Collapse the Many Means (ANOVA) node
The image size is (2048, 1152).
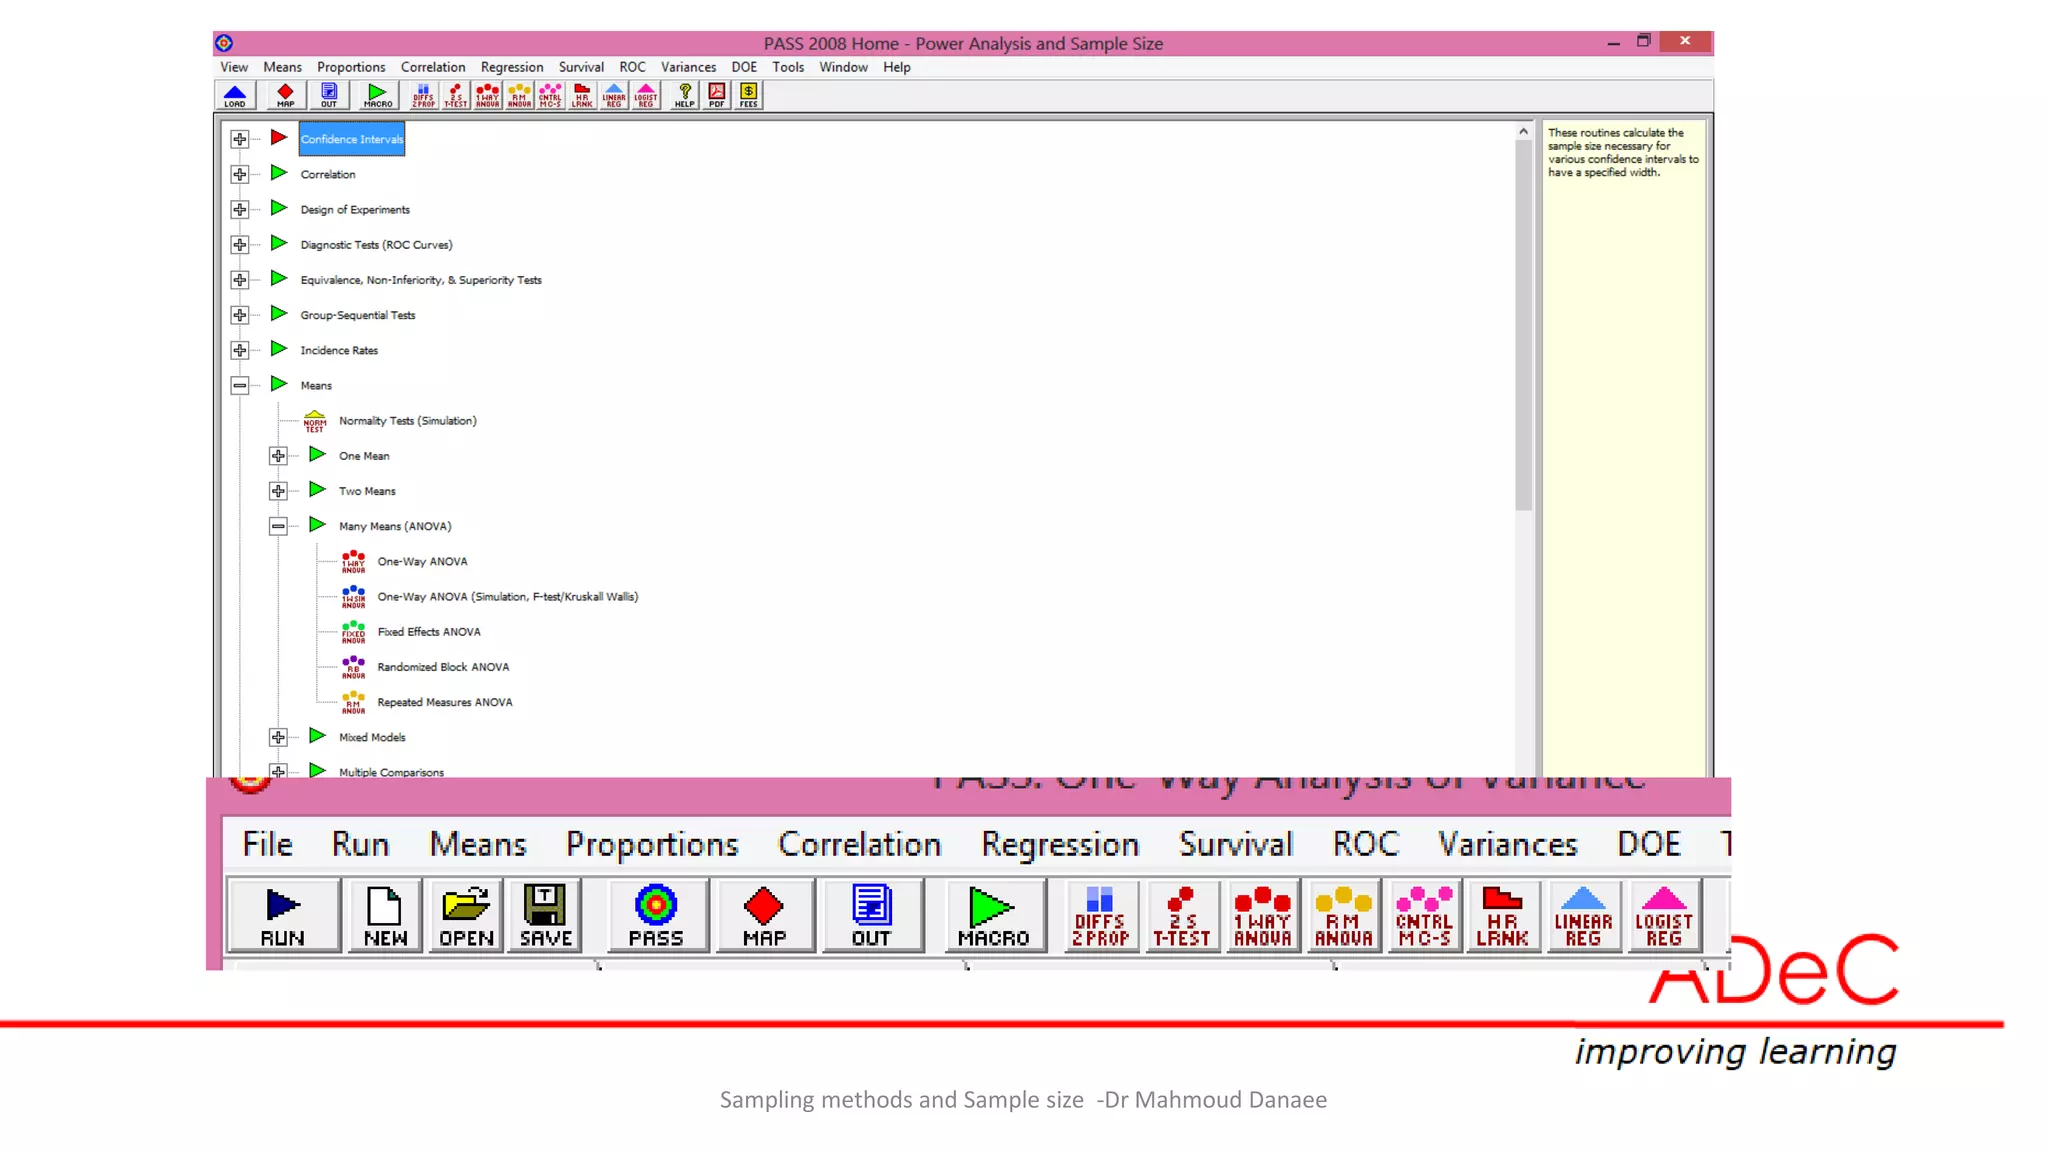coord(278,526)
